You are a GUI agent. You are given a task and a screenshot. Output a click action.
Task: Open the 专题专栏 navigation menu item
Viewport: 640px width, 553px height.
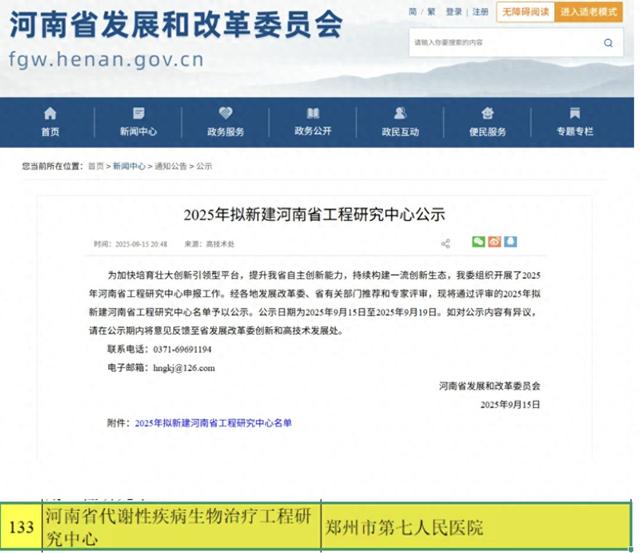(x=575, y=131)
